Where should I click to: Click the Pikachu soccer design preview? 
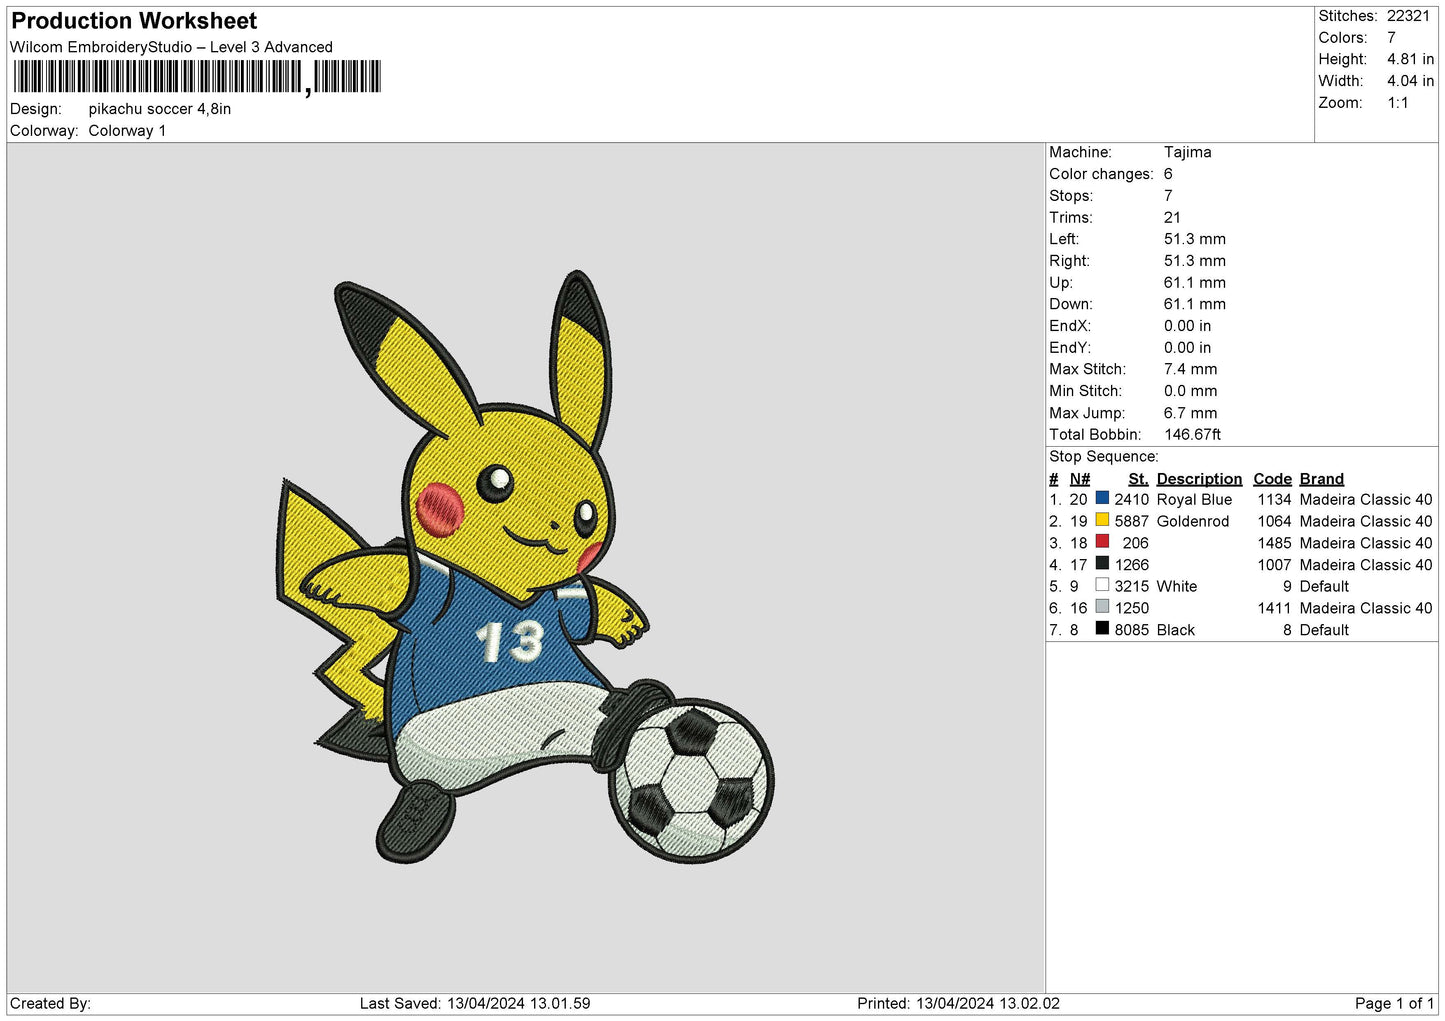point(525,567)
